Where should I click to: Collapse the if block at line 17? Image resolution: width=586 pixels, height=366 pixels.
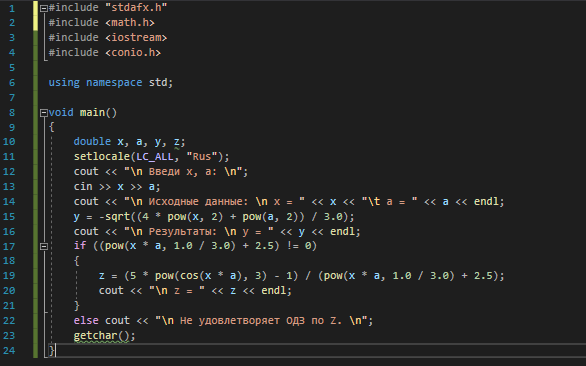pyautogui.click(x=44, y=246)
